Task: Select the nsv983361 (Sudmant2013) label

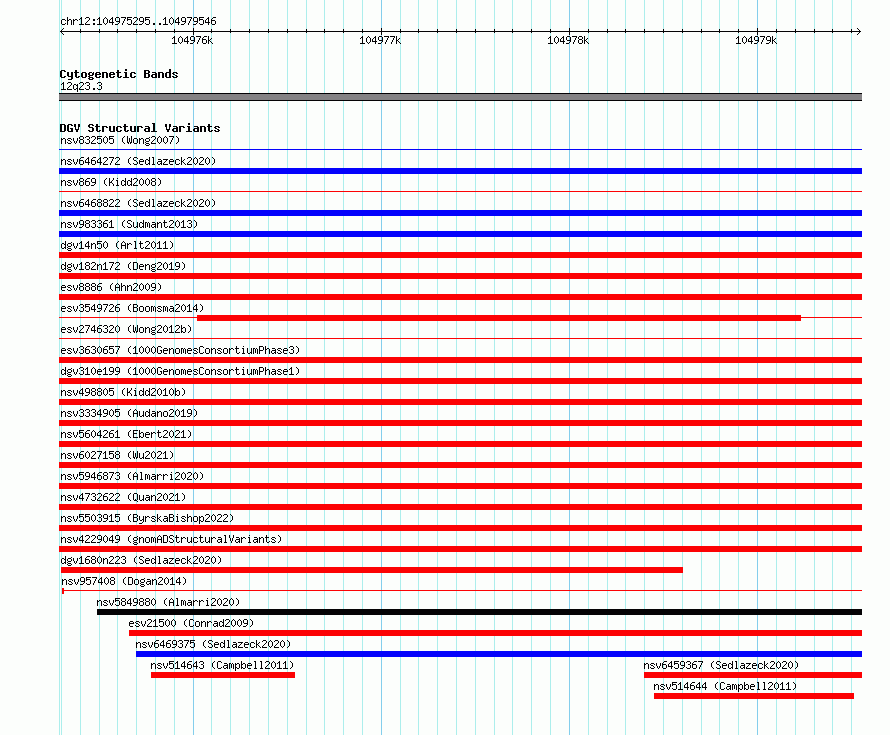Action: (129, 224)
